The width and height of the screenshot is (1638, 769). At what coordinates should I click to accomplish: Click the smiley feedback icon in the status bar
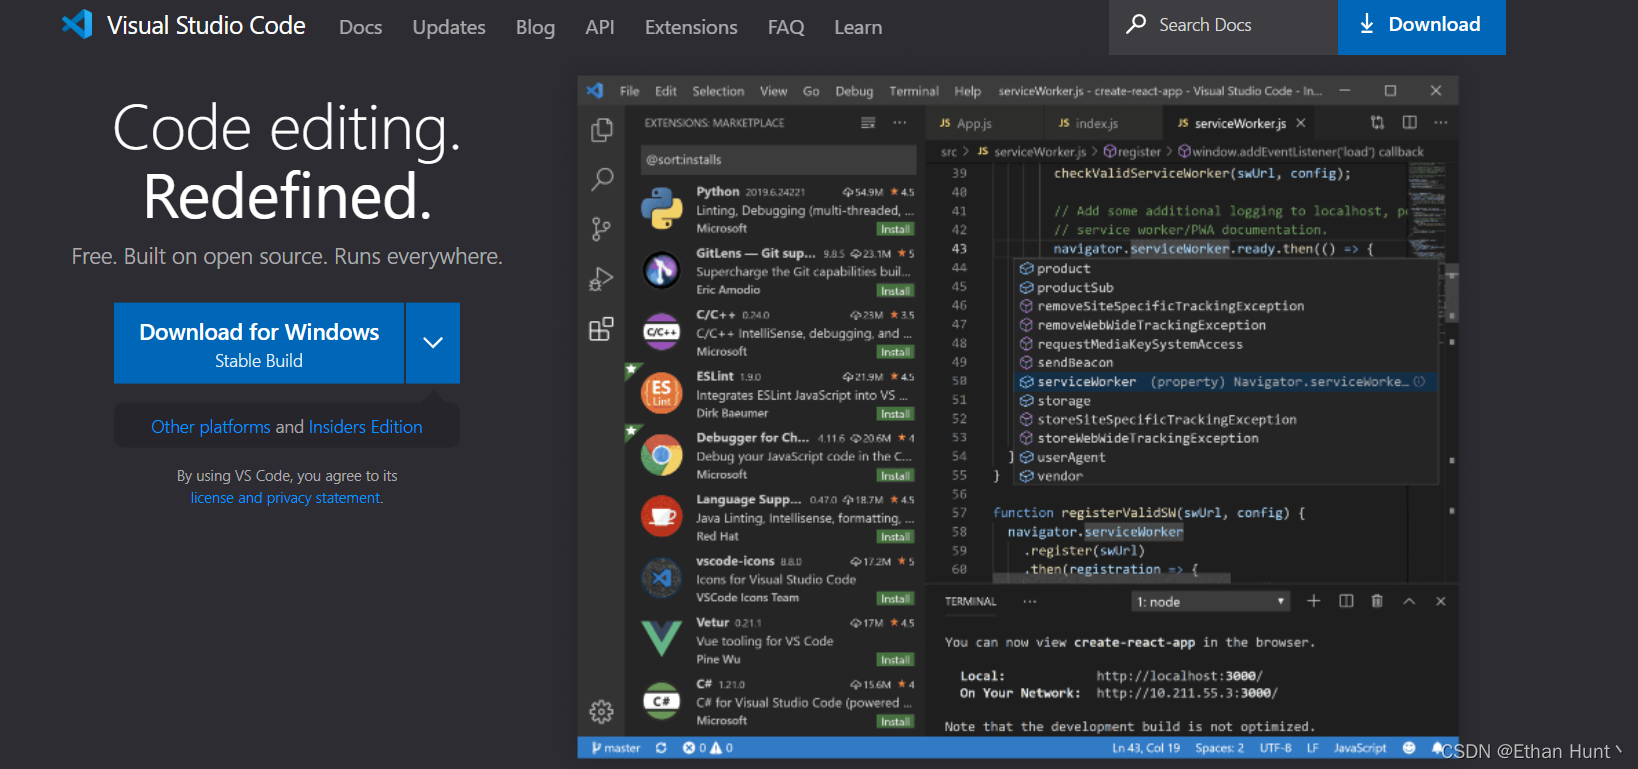(1409, 748)
